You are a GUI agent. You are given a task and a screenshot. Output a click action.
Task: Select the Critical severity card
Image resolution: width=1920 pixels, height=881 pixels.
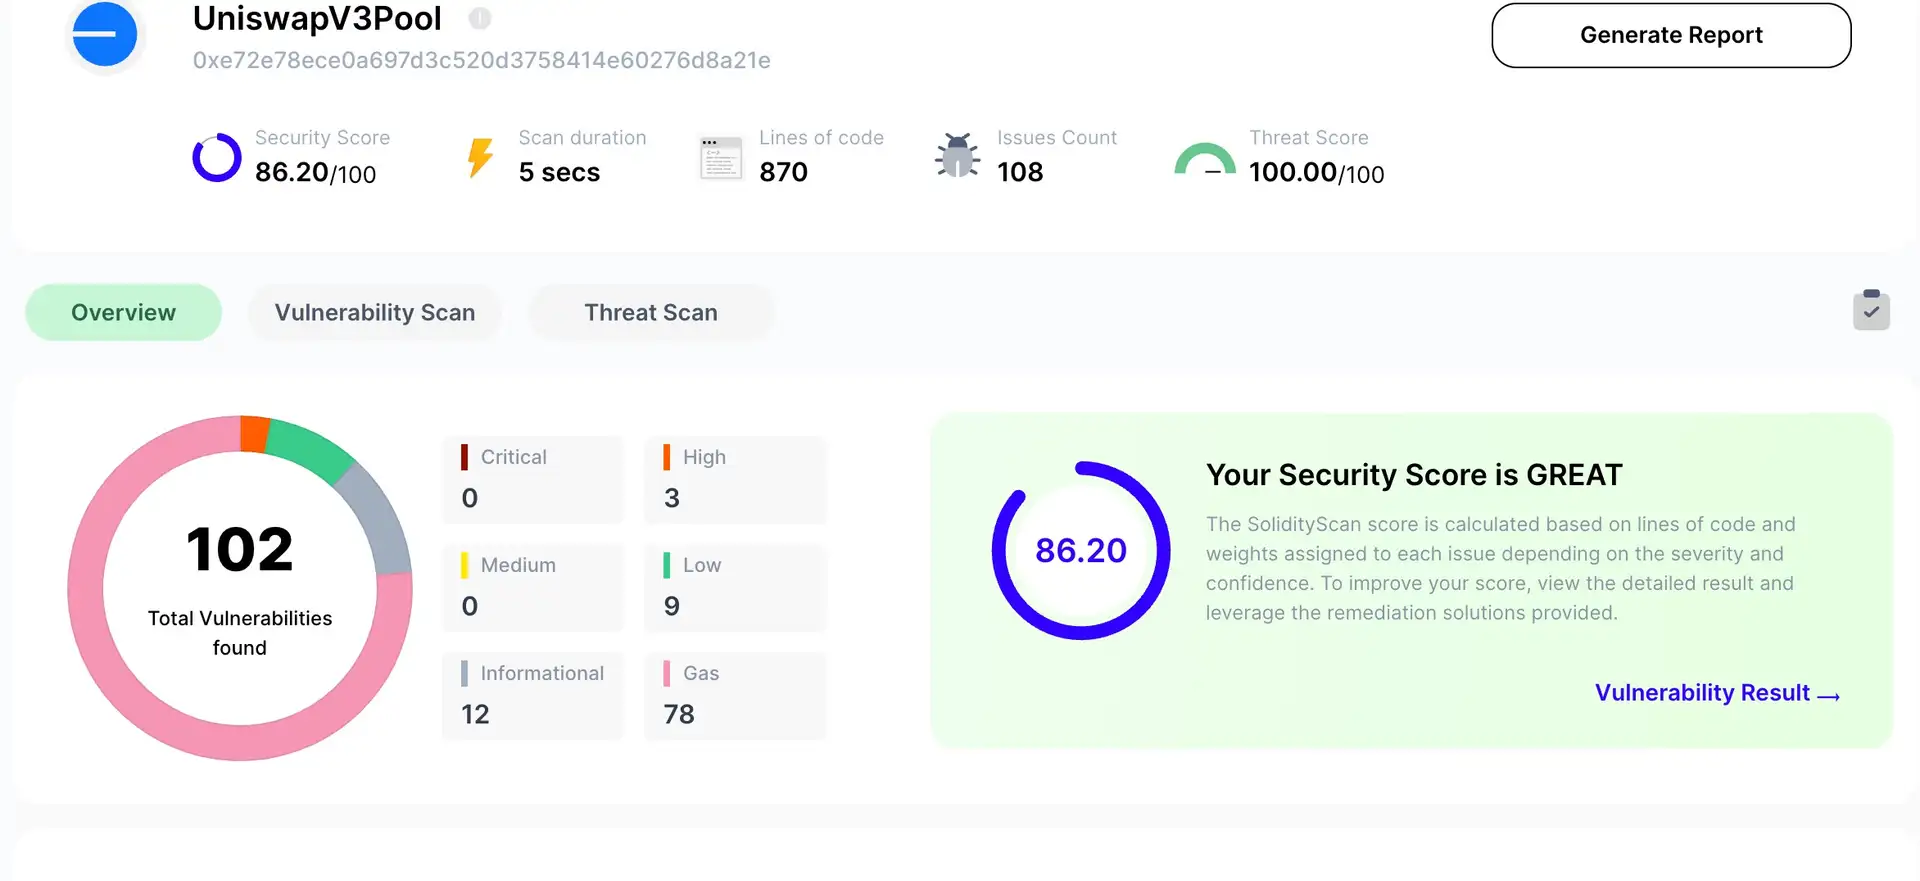pos(533,479)
